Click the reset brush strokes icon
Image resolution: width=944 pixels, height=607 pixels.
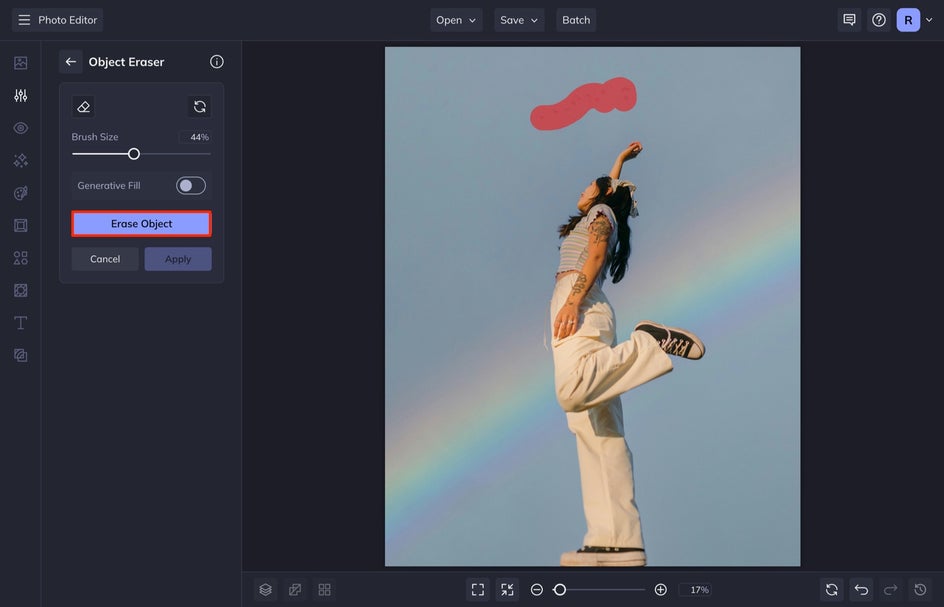pos(200,107)
